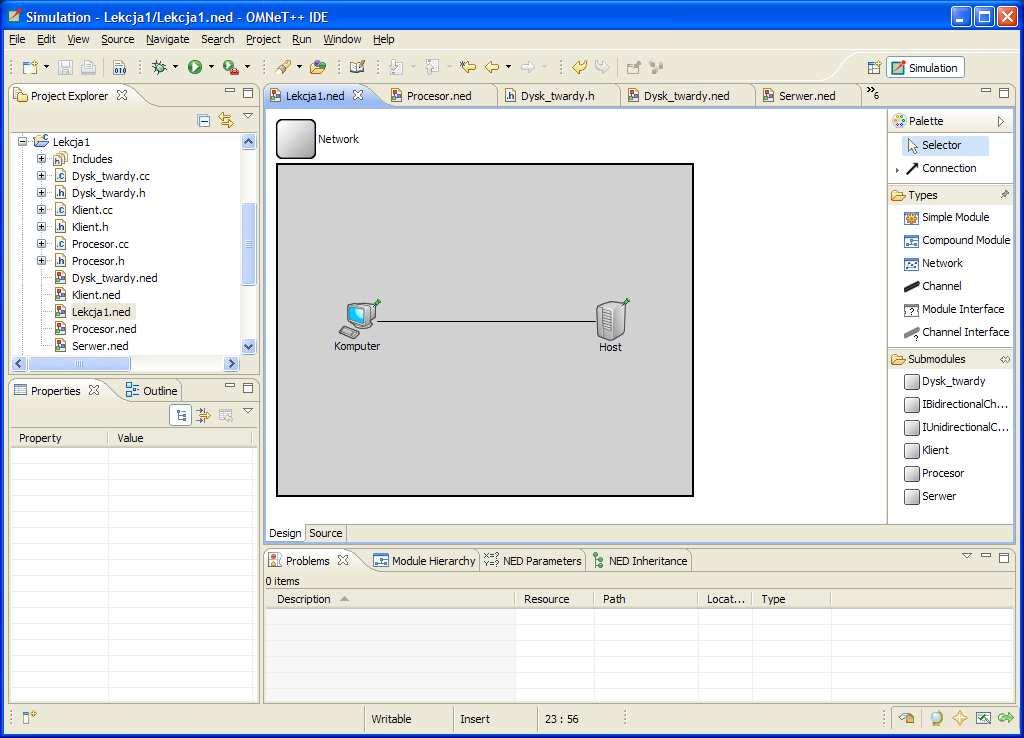This screenshot has width=1024, height=738.
Task: Pin the Types palette drawer open
Action: (x=1004, y=195)
